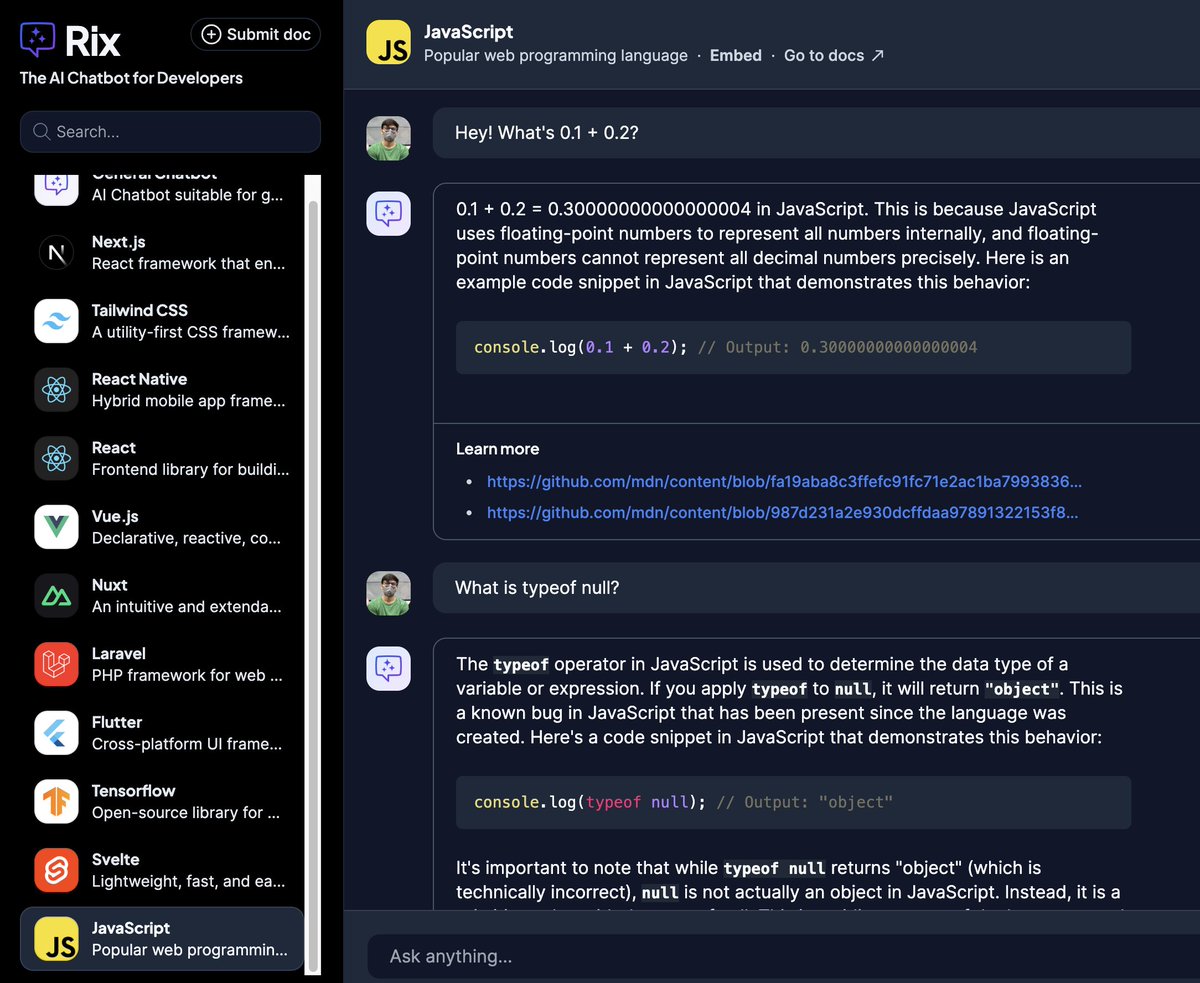The width and height of the screenshot is (1200, 983).
Task: Click the 'Learn more' heading
Action: click(497, 449)
